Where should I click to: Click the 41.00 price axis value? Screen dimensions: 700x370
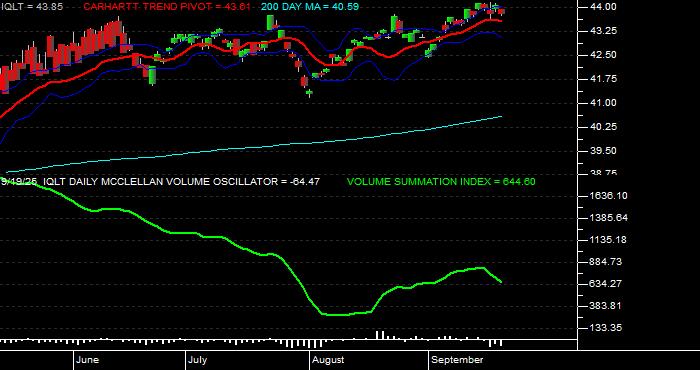click(x=604, y=103)
